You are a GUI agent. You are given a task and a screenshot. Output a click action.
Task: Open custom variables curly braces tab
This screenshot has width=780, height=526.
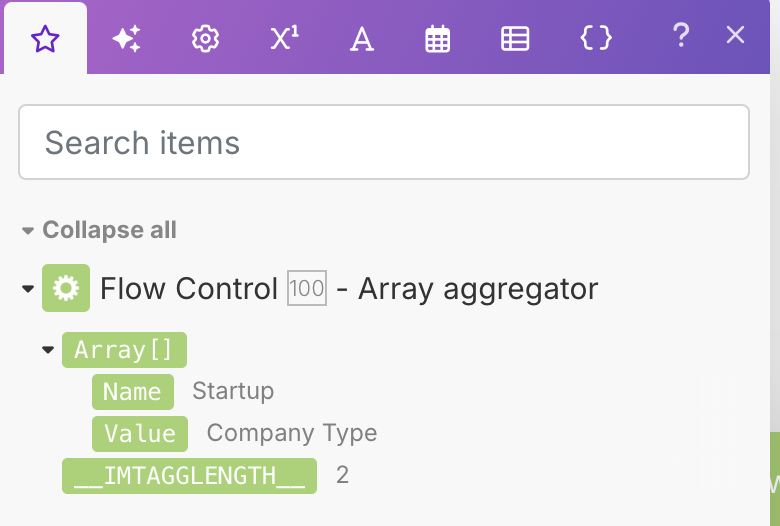[x=596, y=38]
